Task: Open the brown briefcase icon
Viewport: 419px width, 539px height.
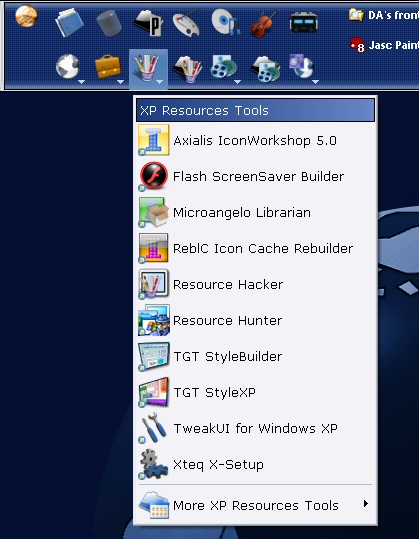Action: pos(108,66)
